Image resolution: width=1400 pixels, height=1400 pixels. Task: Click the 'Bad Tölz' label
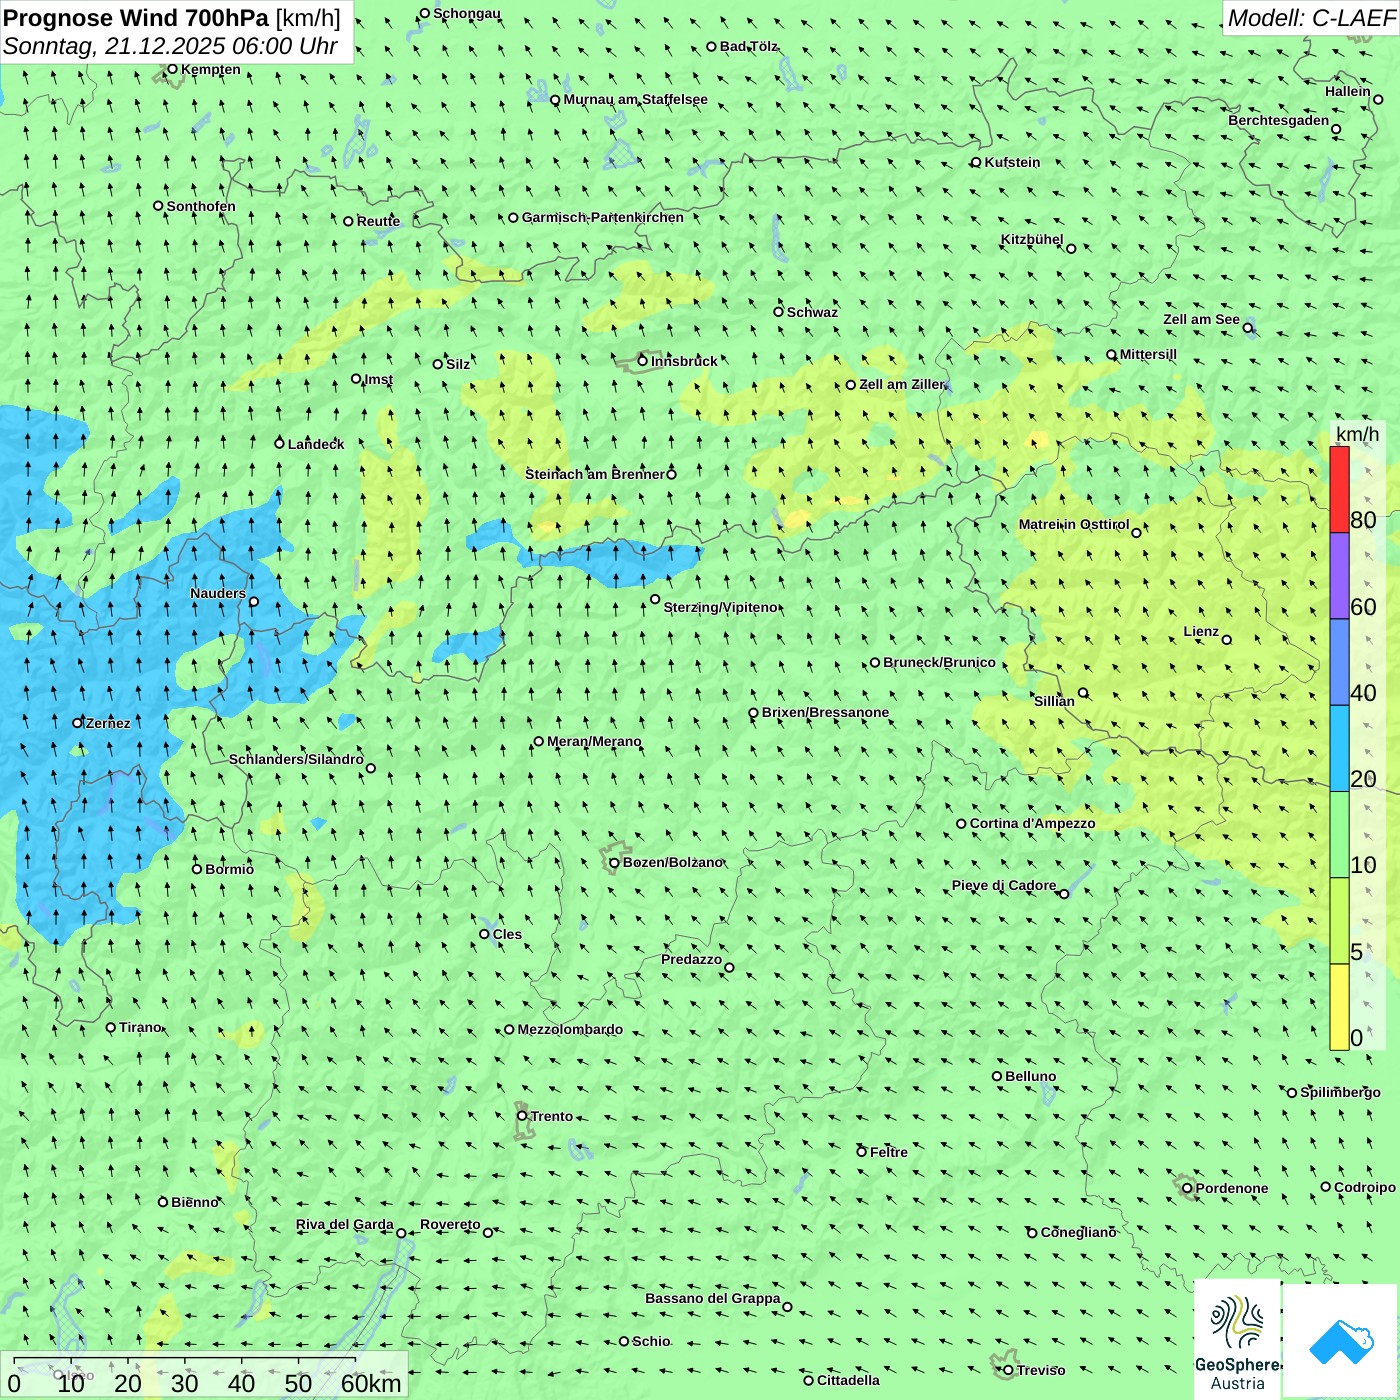(749, 46)
